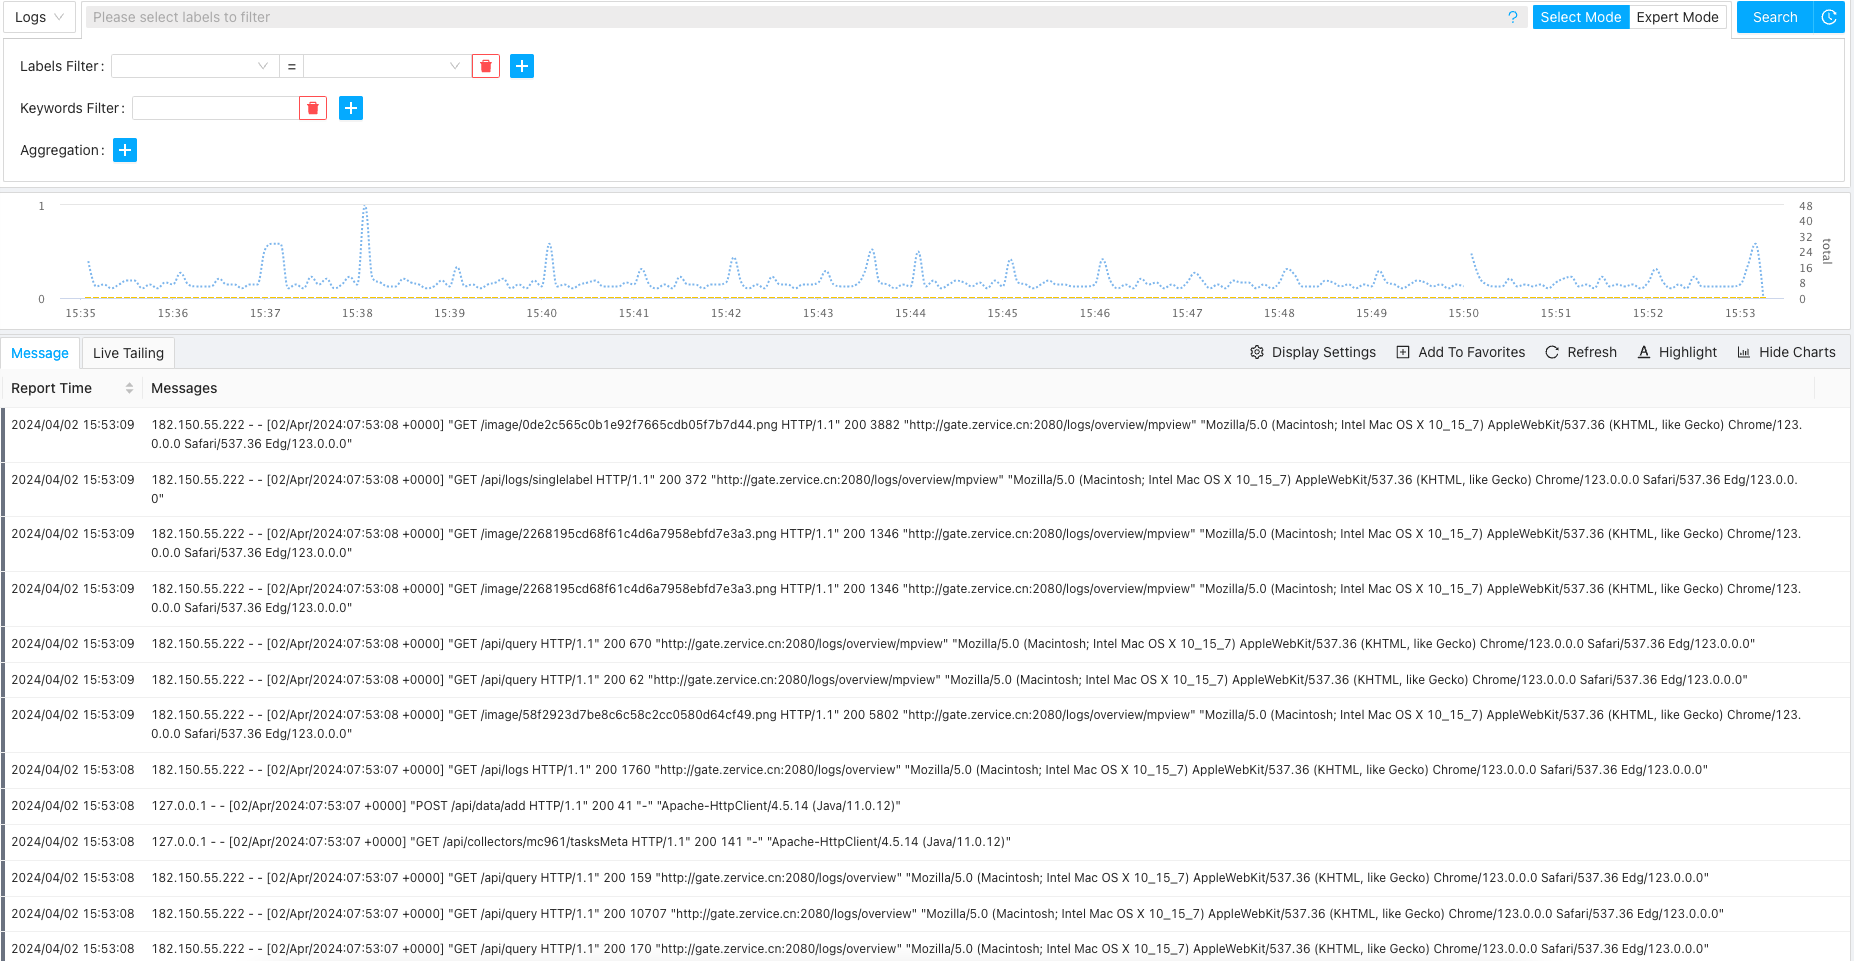This screenshot has height=961, width=1854.
Task: Add an aggregation with plus icon
Action: 125,150
